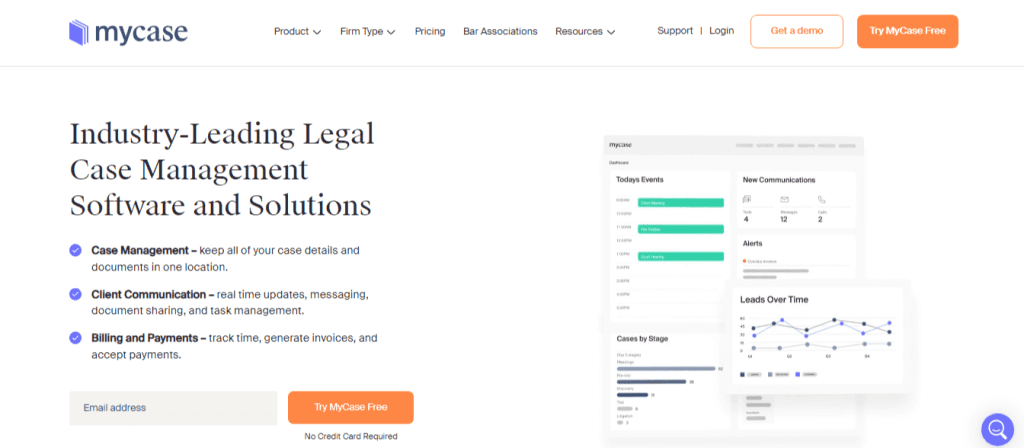Click the Leads Over Time chart card
This screenshot has width=1024, height=448.
click(x=818, y=336)
